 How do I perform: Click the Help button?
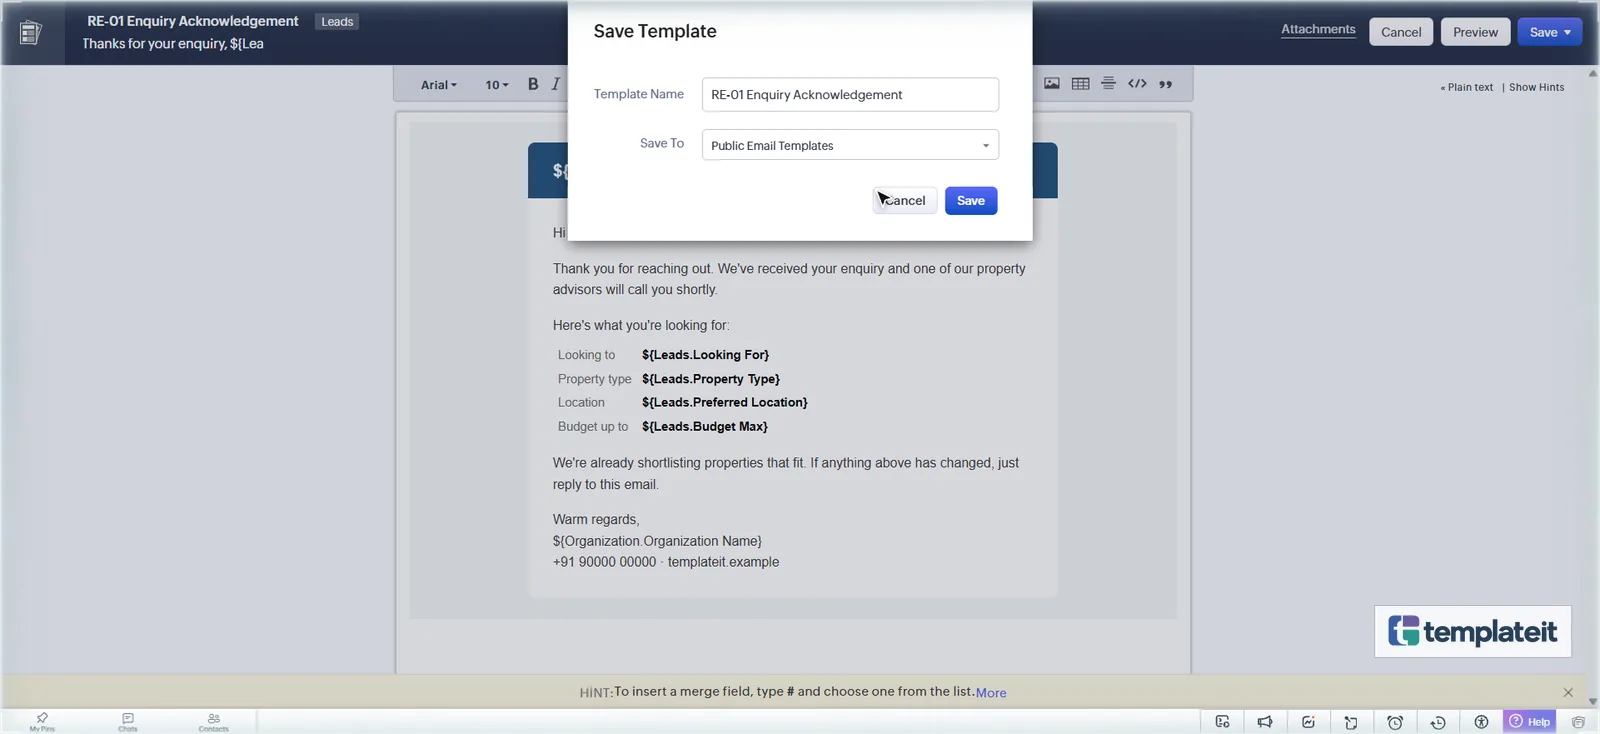[1529, 722]
